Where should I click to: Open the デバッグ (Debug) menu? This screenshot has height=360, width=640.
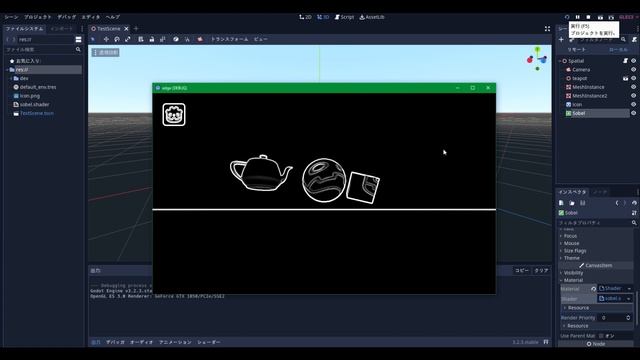tap(67, 17)
